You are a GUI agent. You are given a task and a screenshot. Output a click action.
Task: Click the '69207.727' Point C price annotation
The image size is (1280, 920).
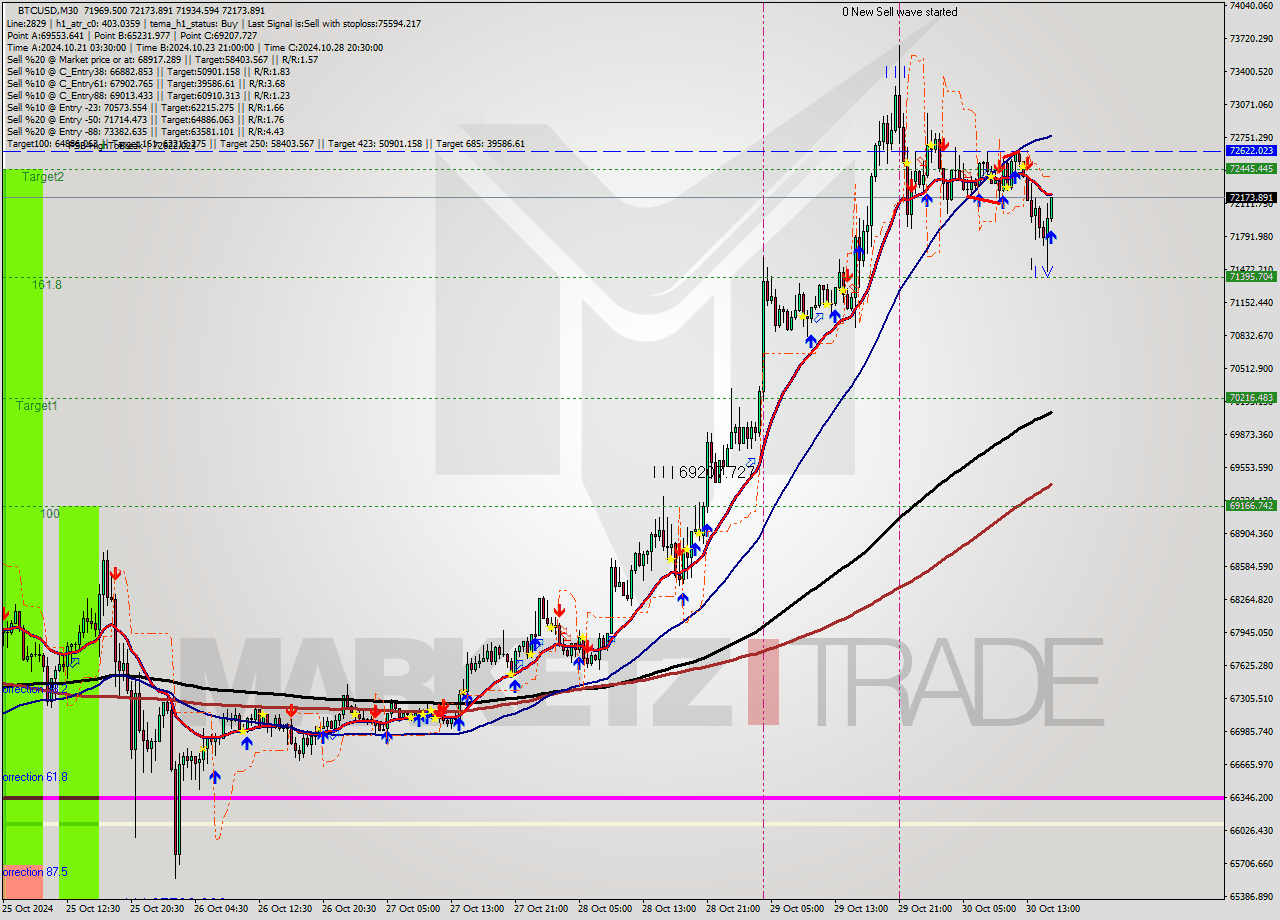click(x=716, y=471)
